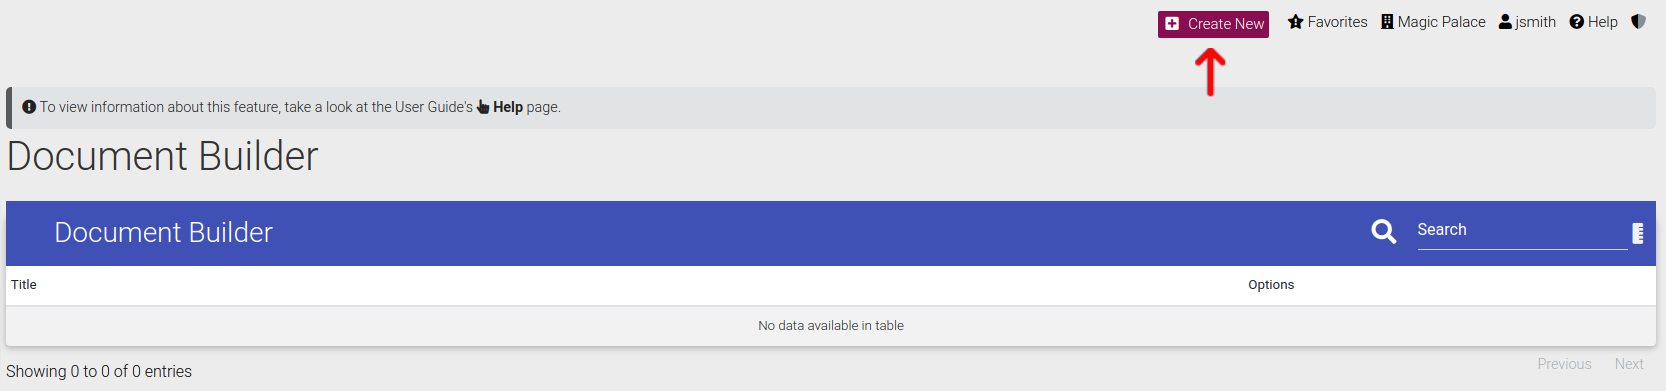This screenshot has height=391, width=1666.
Task: Click the column options icon beside Search
Action: click(1638, 233)
